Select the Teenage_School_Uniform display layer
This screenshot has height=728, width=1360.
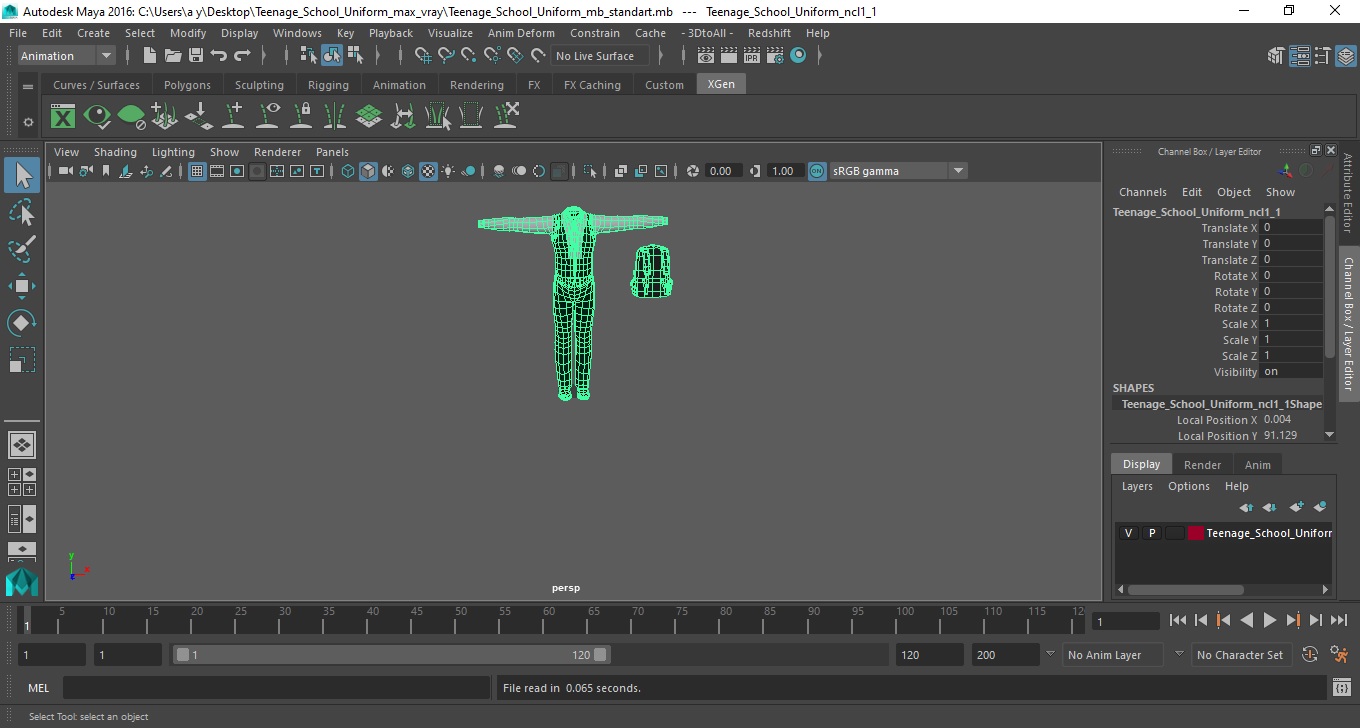[1268, 533]
